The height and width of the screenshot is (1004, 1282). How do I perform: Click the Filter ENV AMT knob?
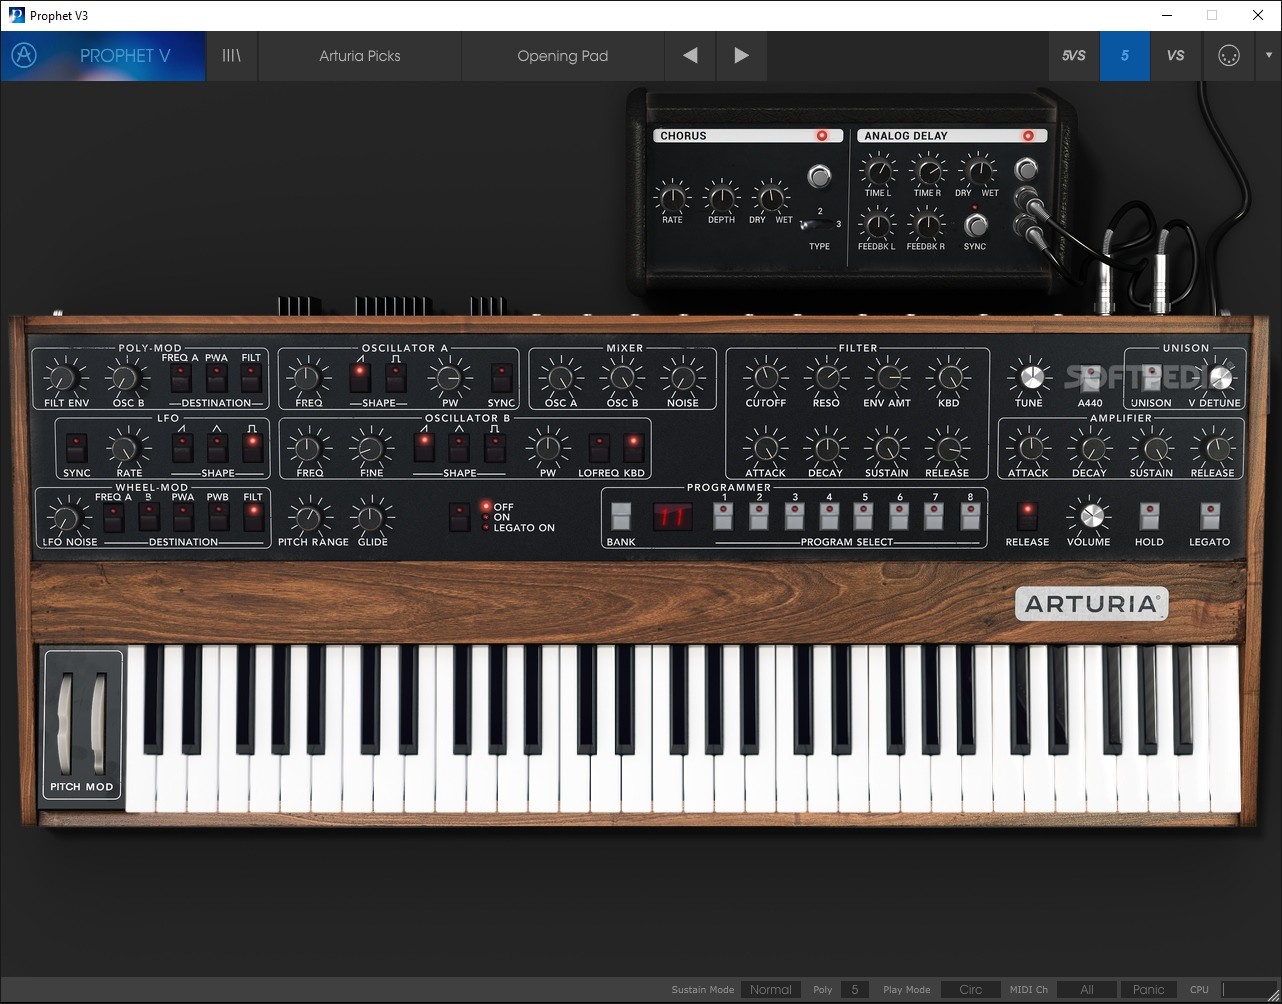[x=887, y=378]
